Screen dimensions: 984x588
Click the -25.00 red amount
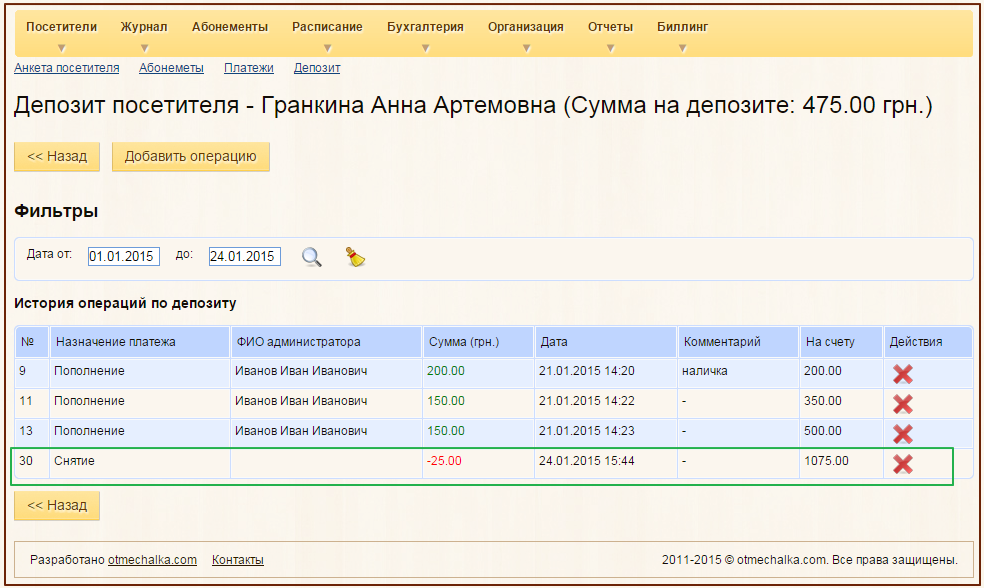coord(444,461)
